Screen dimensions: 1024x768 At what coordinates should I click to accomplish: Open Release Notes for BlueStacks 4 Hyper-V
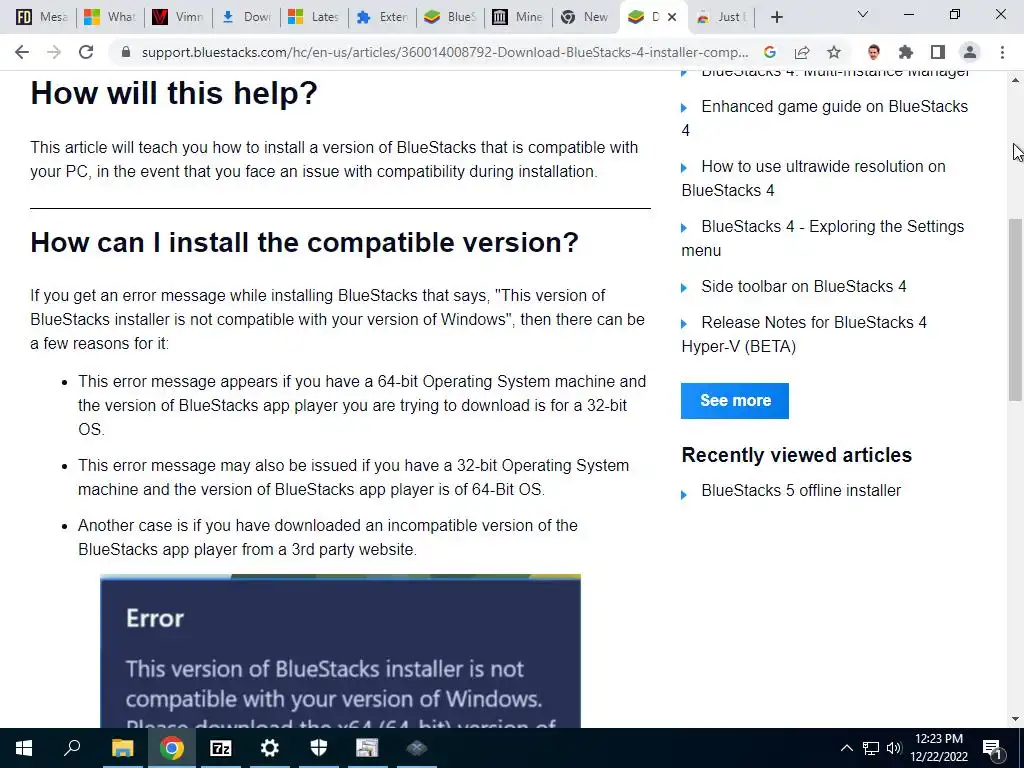(x=804, y=334)
